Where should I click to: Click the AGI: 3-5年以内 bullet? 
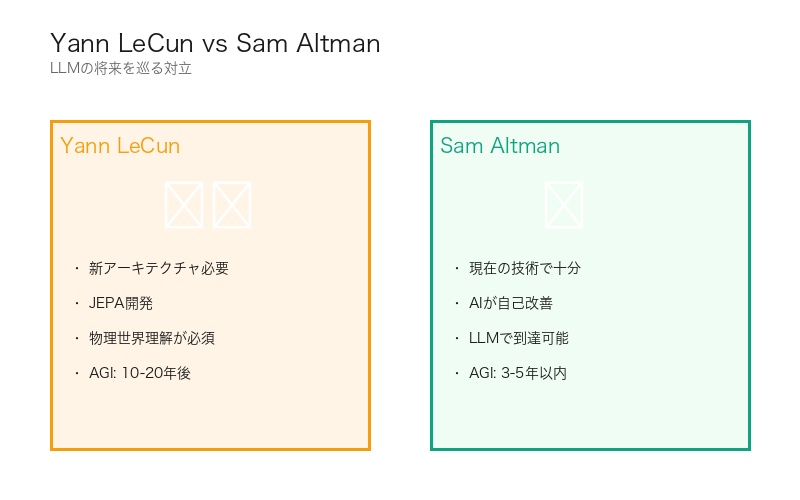click(518, 373)
